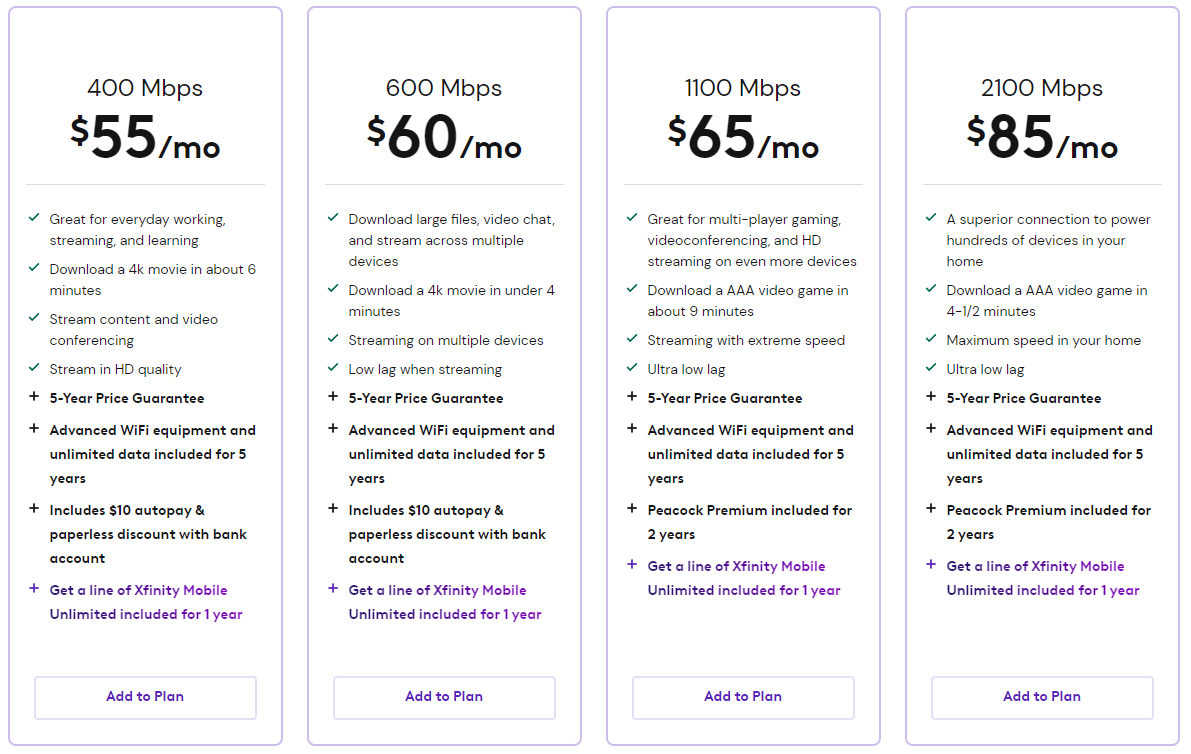
Task: Click checkmark beside Low lag when streaming
Action: pos(333,368)
